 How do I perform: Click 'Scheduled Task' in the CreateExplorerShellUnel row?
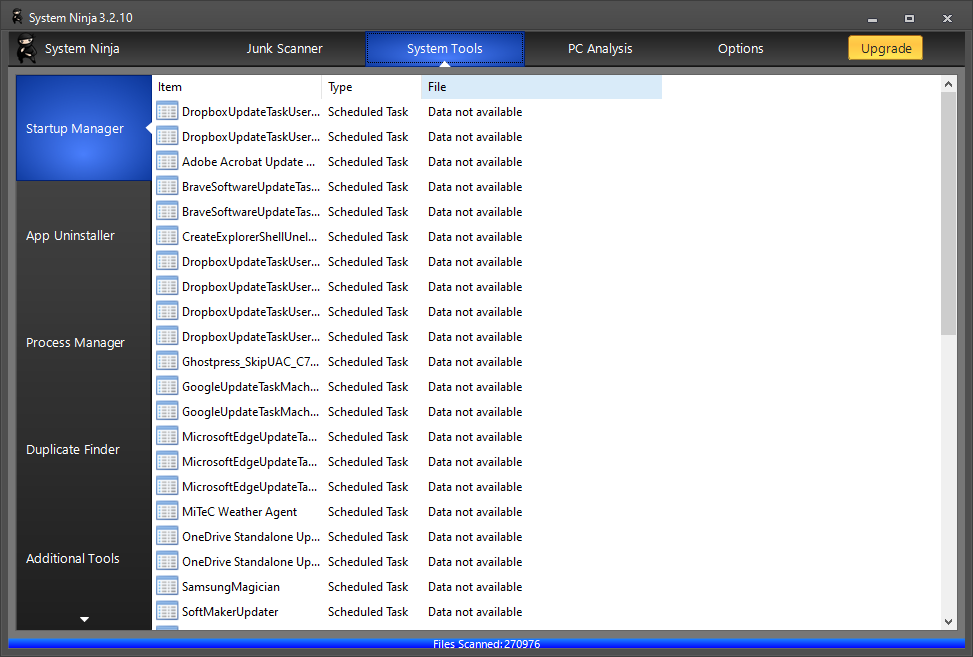click(x=368, y=237)
